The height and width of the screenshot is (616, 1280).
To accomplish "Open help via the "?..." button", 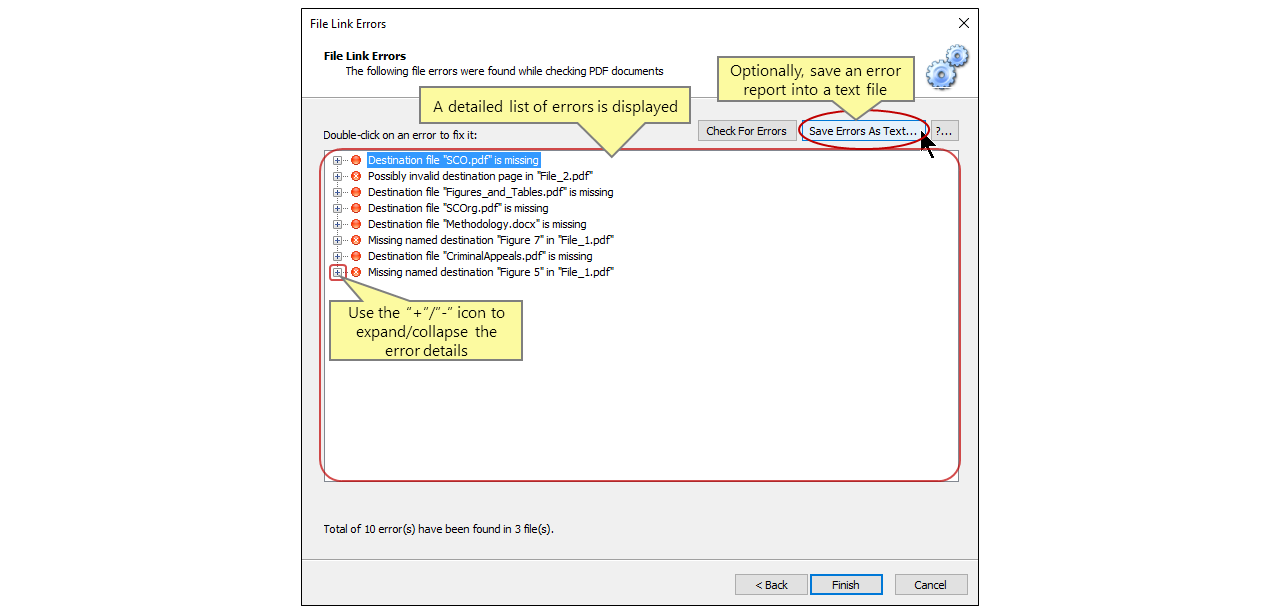I will click(943, 130).
